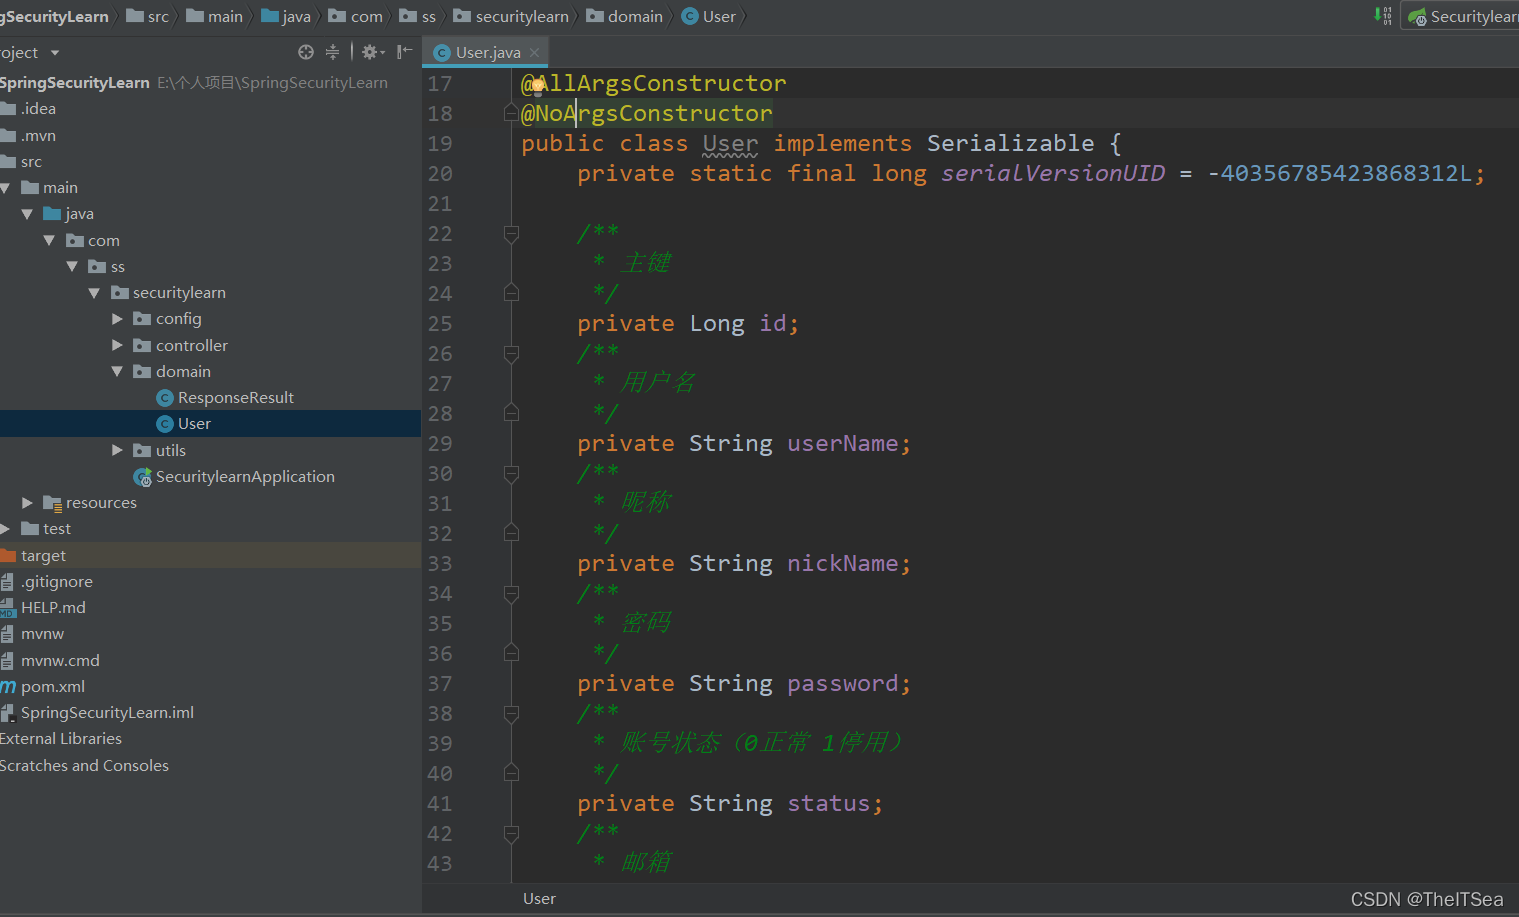Open SecuritylearnApplication class in tree
1519x917 pixels.
[234, 477]
